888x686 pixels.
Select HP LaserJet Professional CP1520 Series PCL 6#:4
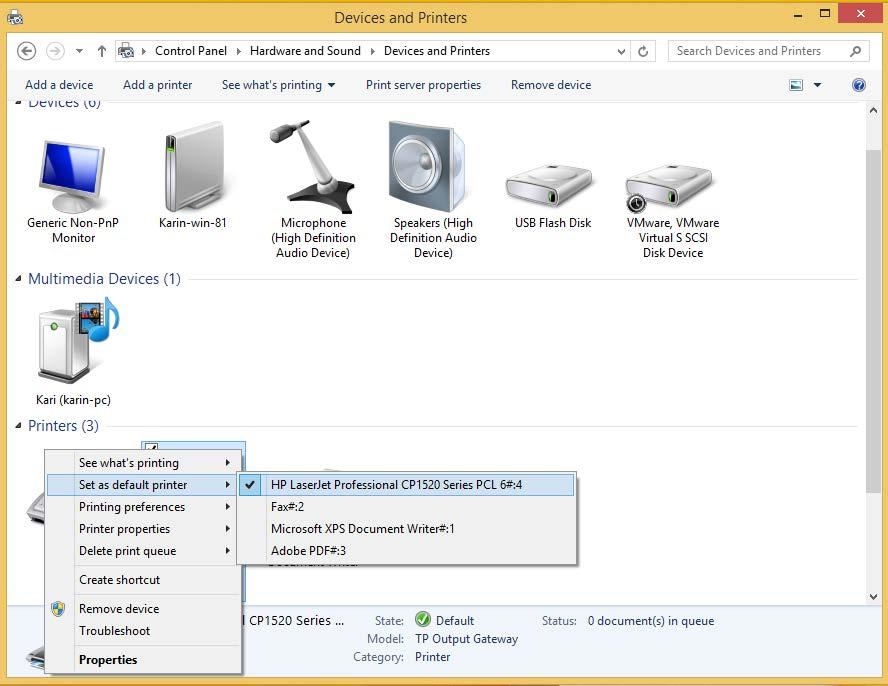pyautogui.click(x=406, y=485)
